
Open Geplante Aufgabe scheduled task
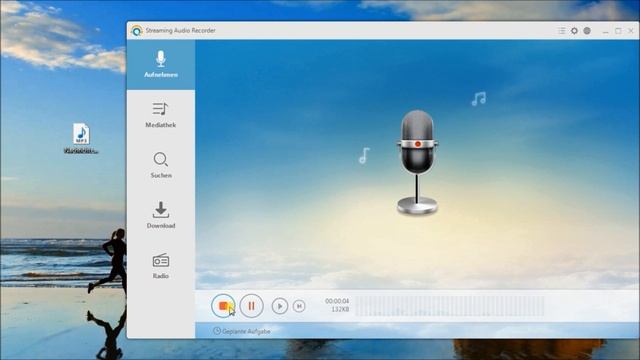pos(242,331)
